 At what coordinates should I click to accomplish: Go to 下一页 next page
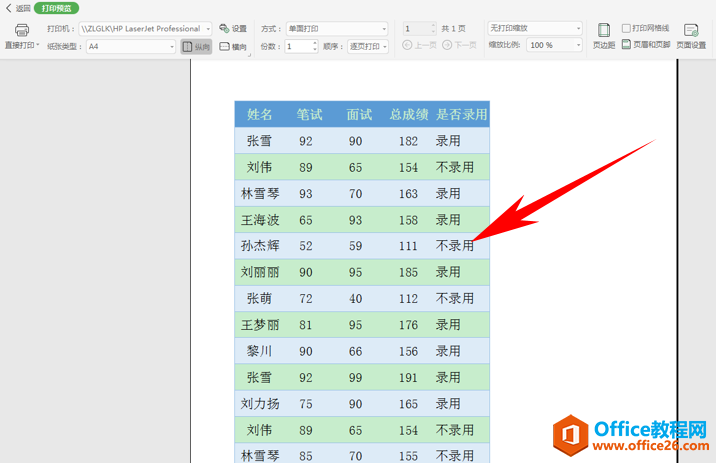(459, 45)
